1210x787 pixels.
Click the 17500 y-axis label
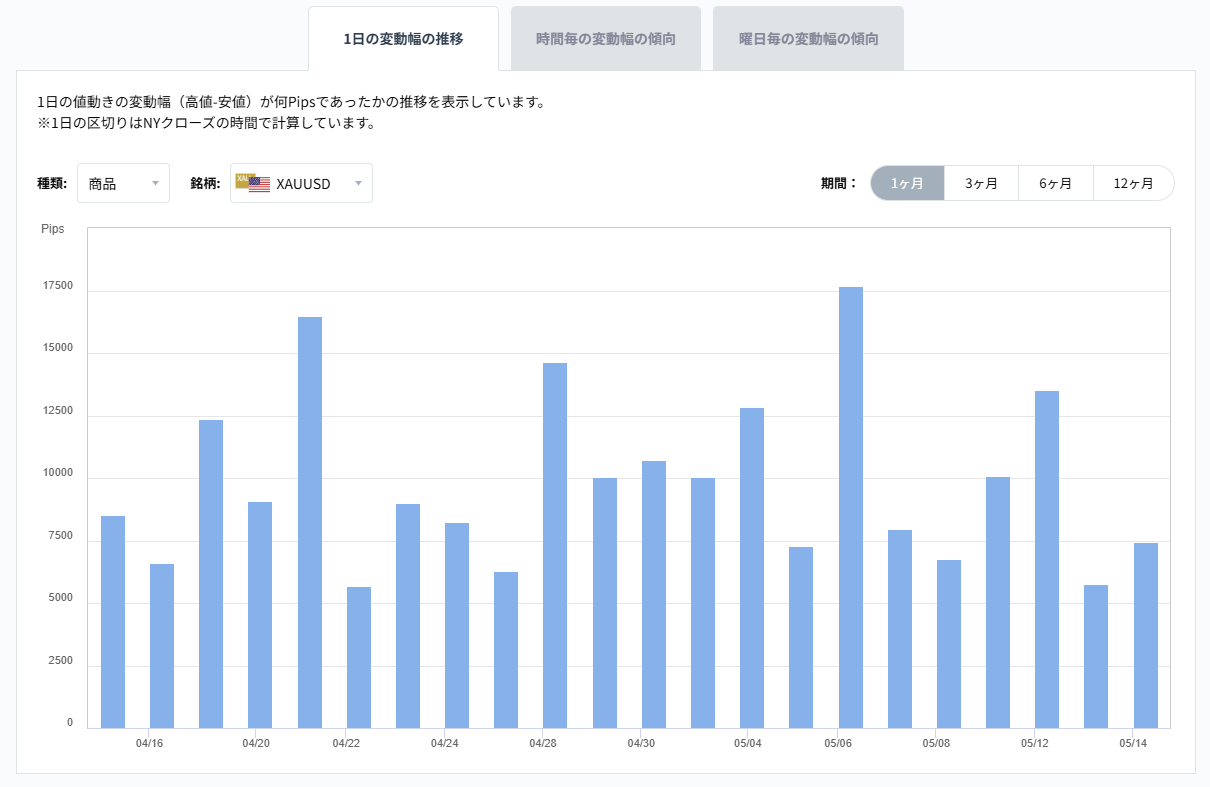click(58, 286)
